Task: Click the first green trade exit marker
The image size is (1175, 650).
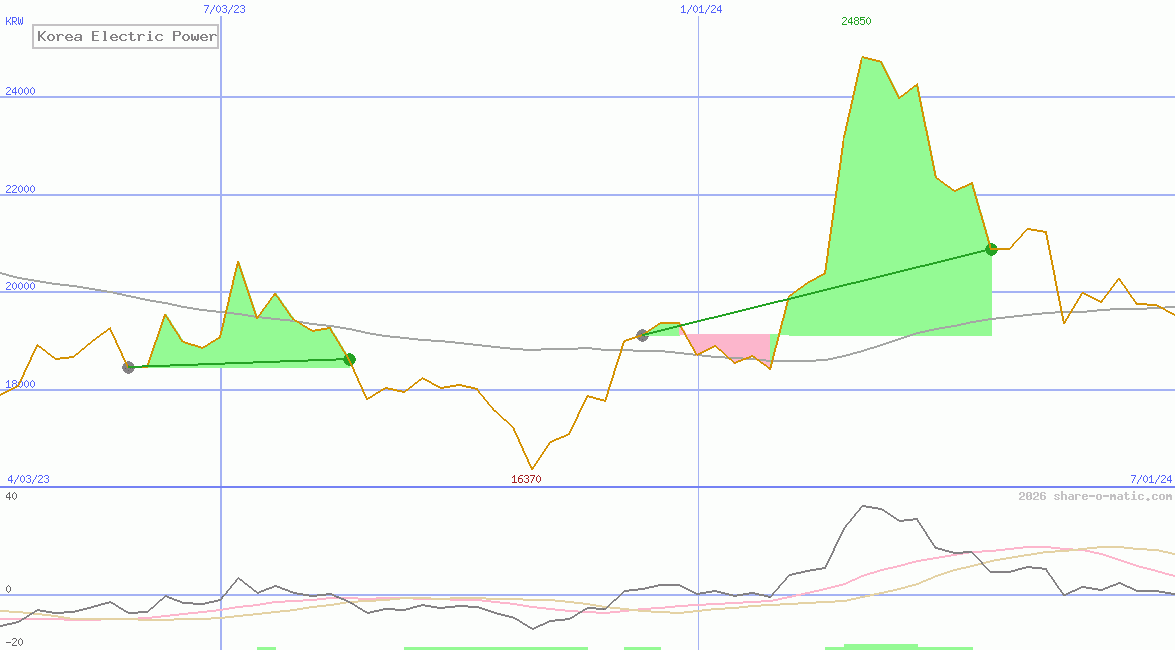Action: pos(349,359)
